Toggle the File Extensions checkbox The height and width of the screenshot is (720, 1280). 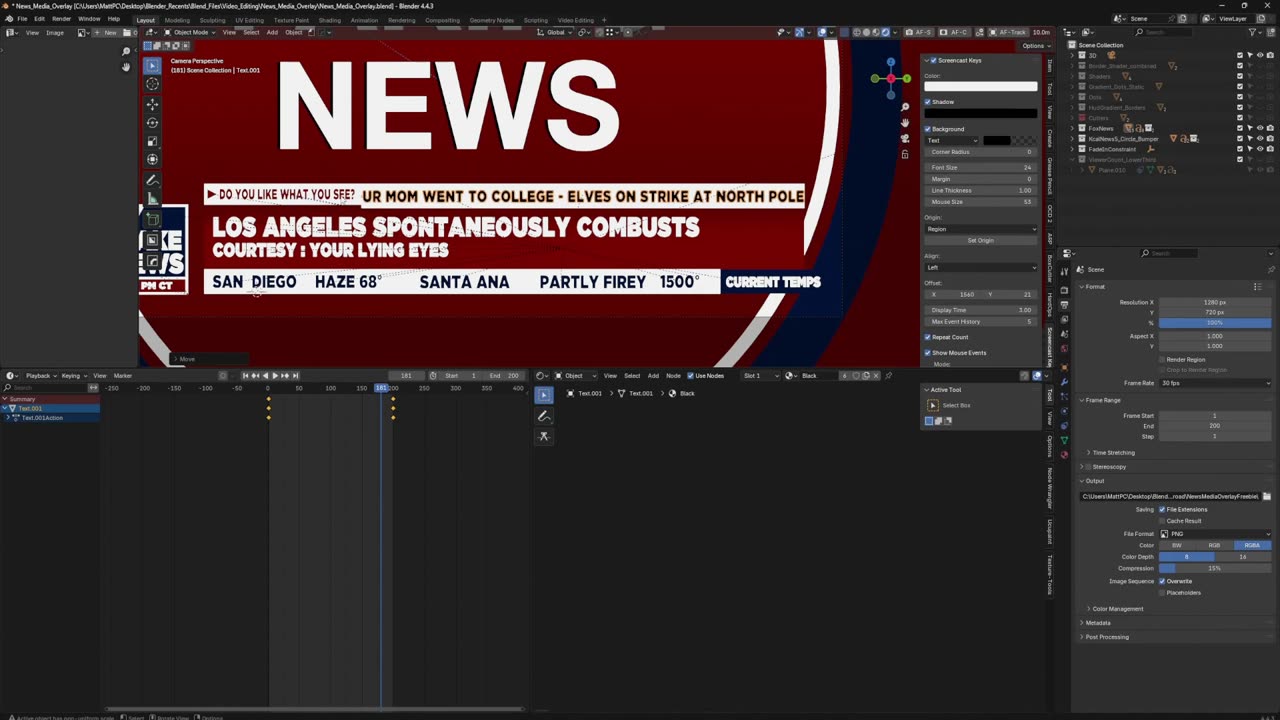[1162, 509]
